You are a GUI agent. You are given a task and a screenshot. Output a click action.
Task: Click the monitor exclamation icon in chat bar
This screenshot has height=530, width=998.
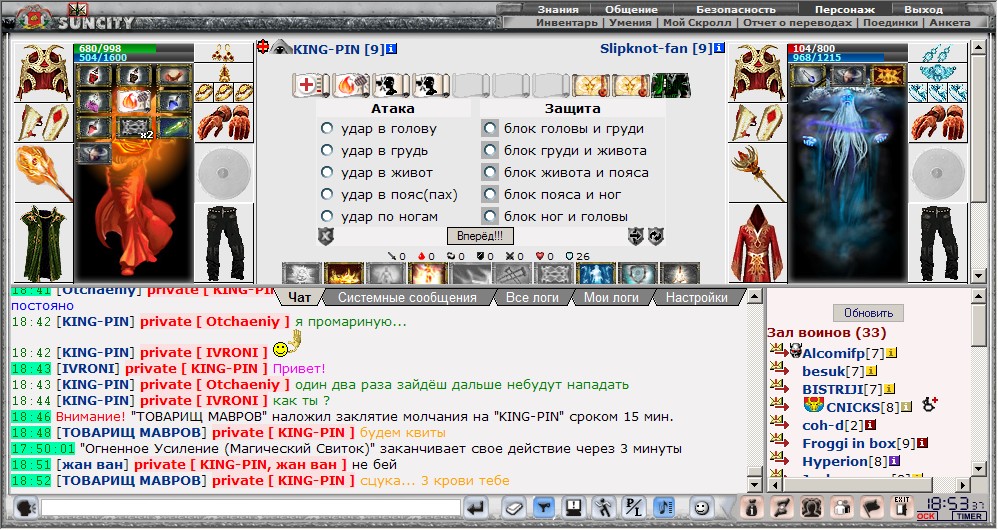tap(573, 508)
